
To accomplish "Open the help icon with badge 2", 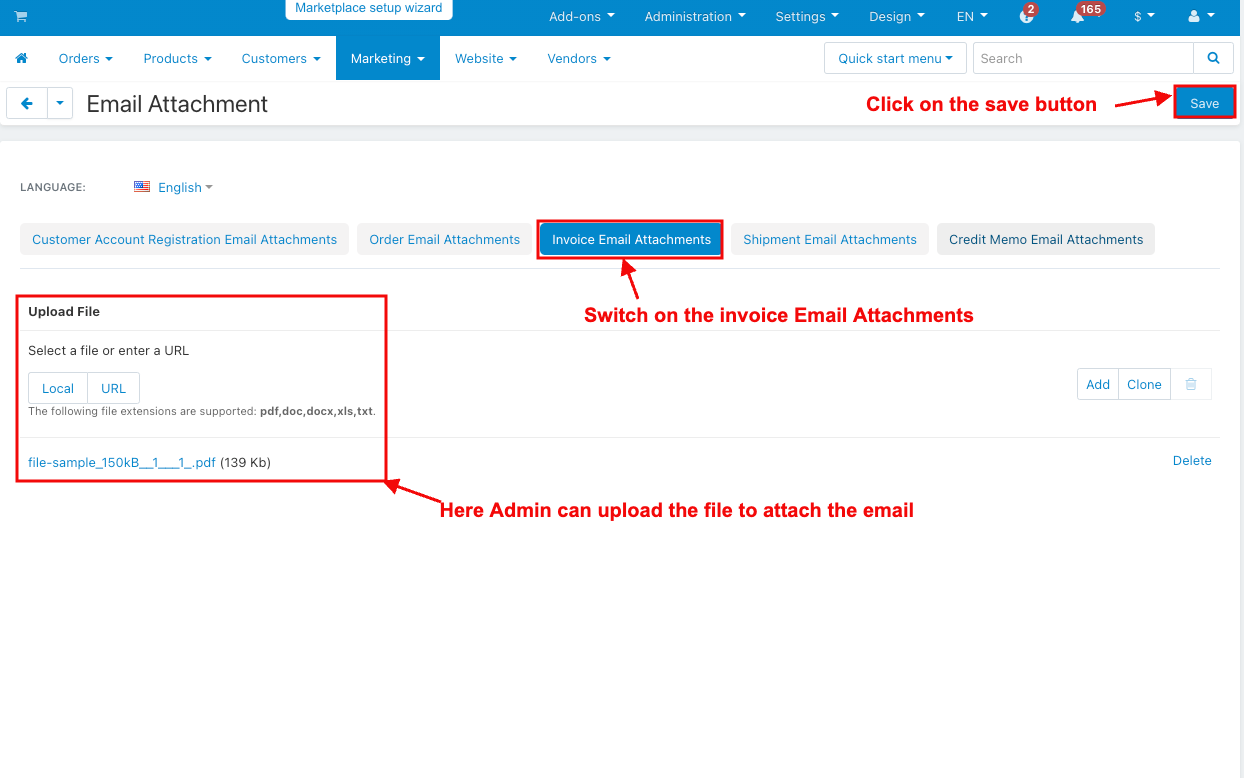I will click(x=1026, y=17).
